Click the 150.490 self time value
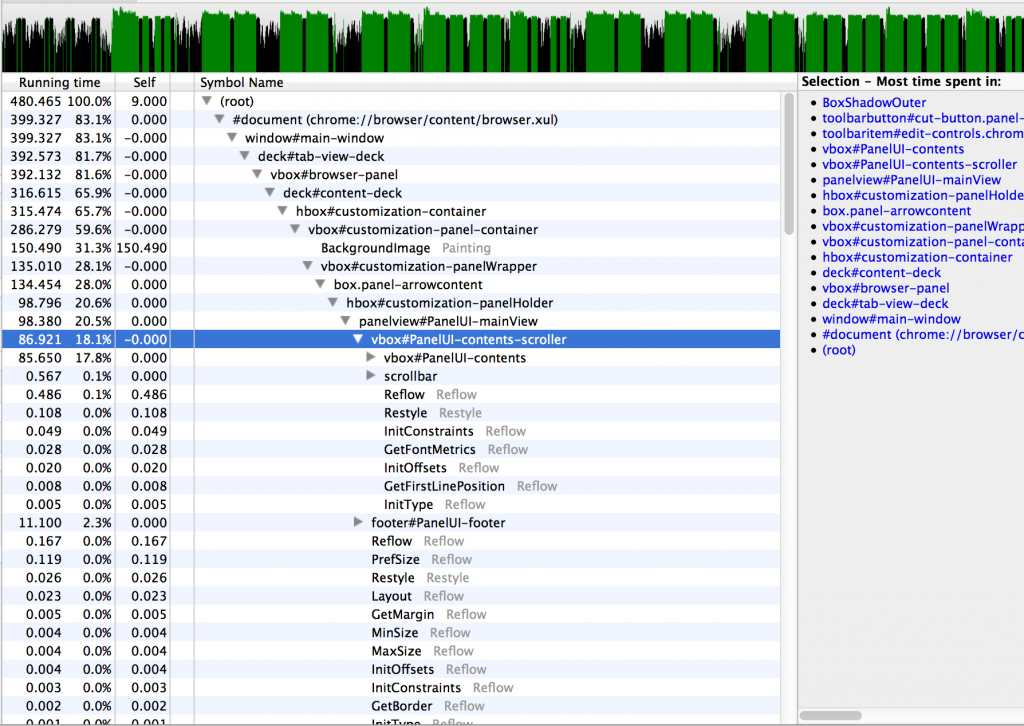Viewport: 1024px width, 726px height. [142, 247]
